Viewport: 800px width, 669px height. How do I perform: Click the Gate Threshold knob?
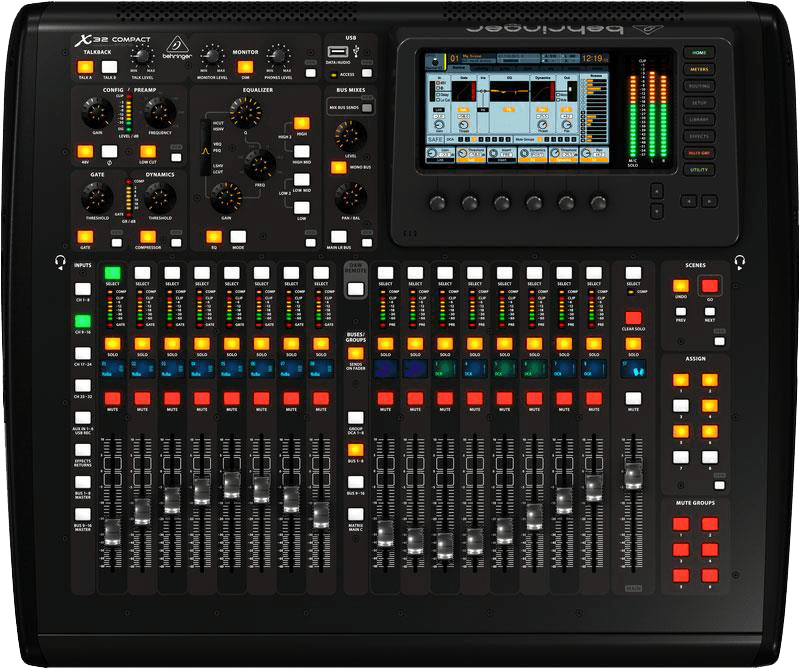[97, 197]
